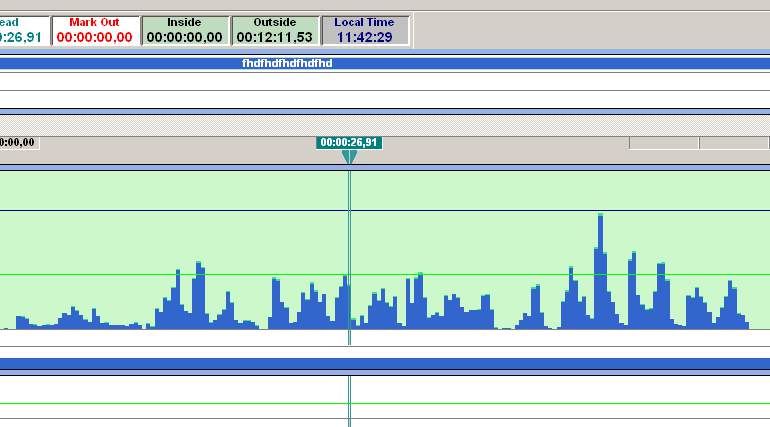This screenshot has width=770, height=427.
Task: Click the playhead marker at 00:00:26,91
Action: point(349,157)
